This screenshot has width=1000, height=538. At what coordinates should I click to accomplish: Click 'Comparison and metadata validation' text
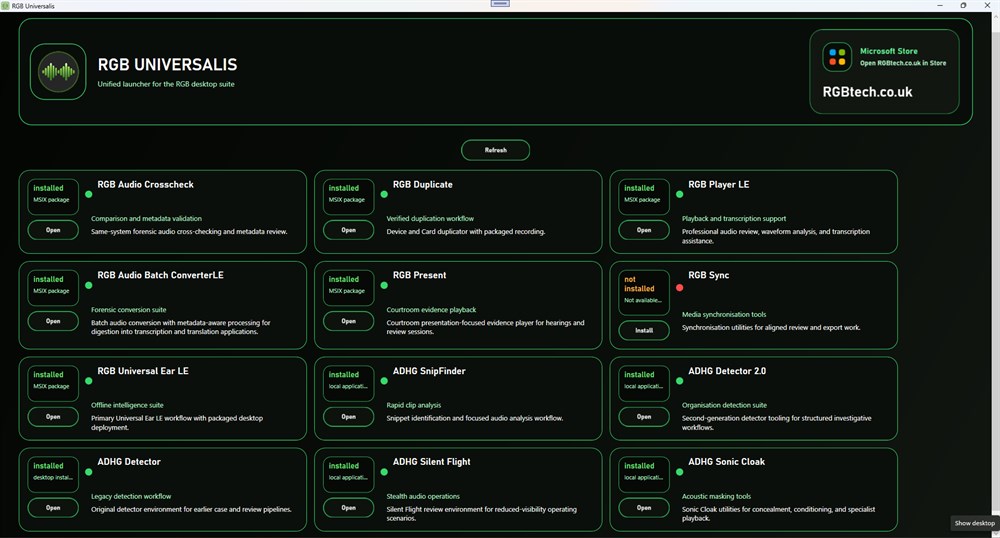tap(146, 219)
